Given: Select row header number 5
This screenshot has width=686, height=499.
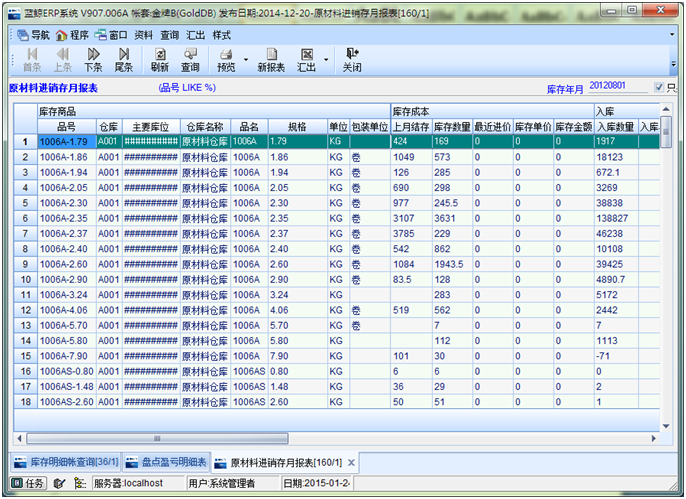Looking at the screenshot, I should pos(25,203).
